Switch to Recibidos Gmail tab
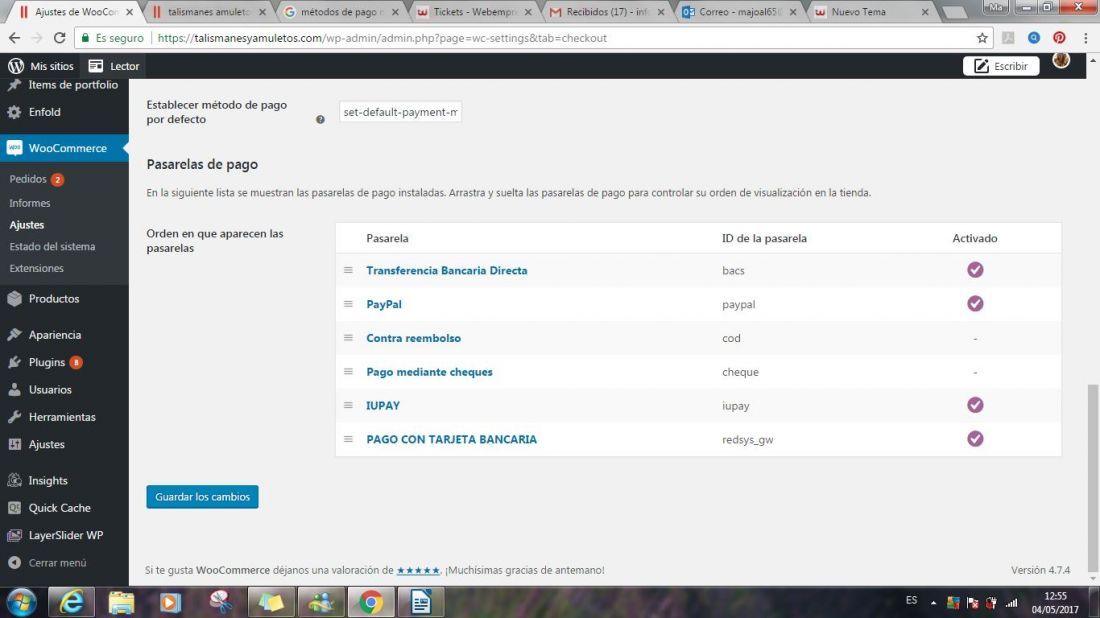This screenshot has height=618, width=1100. (x=606, y=12)
